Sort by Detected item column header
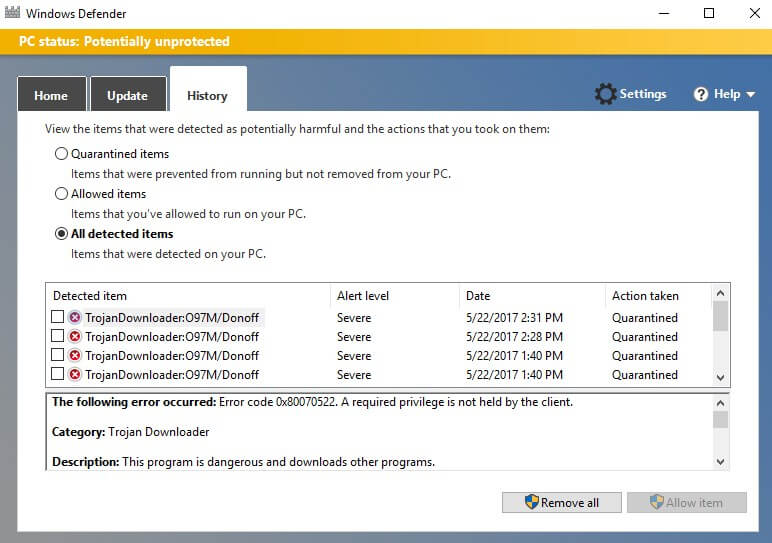The height and width of the screenshot is (543, 772). pyautogui.click(x=188, y=295)
